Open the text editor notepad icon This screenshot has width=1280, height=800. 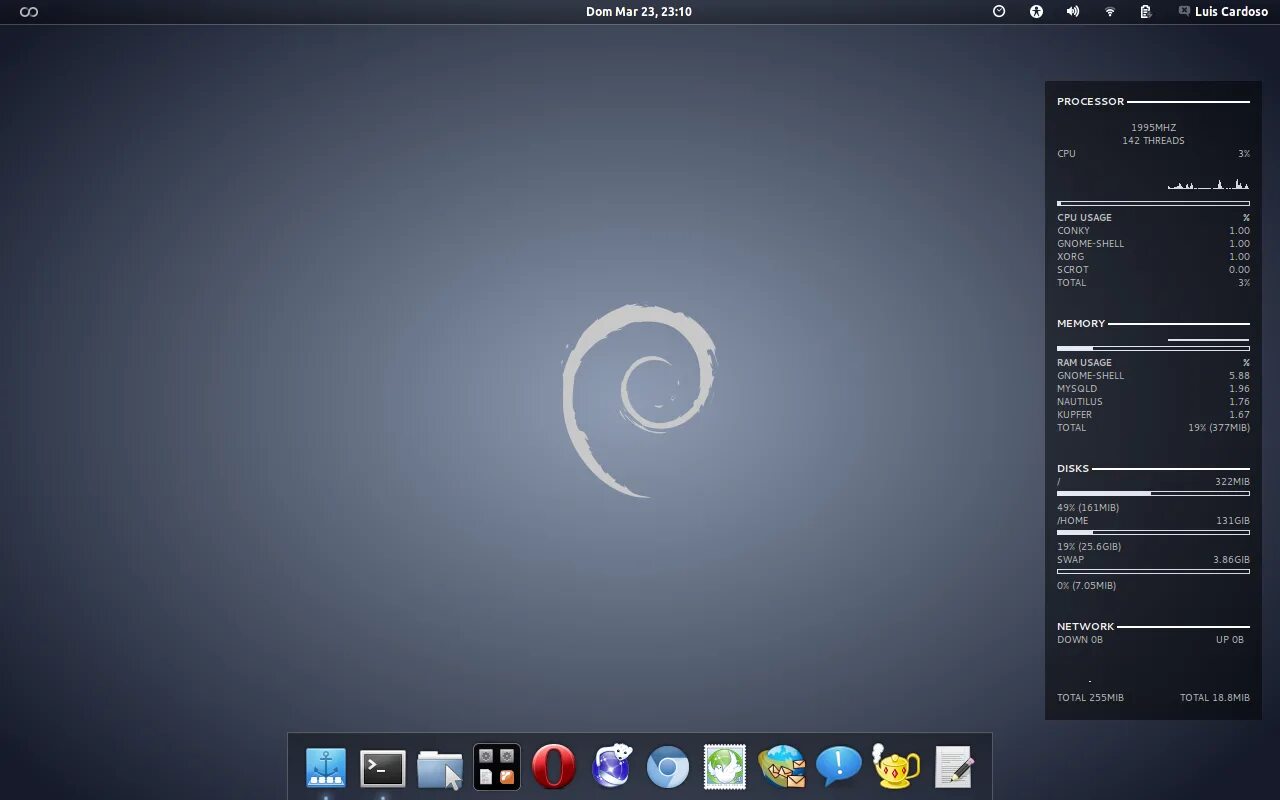[x=953, y=768]
